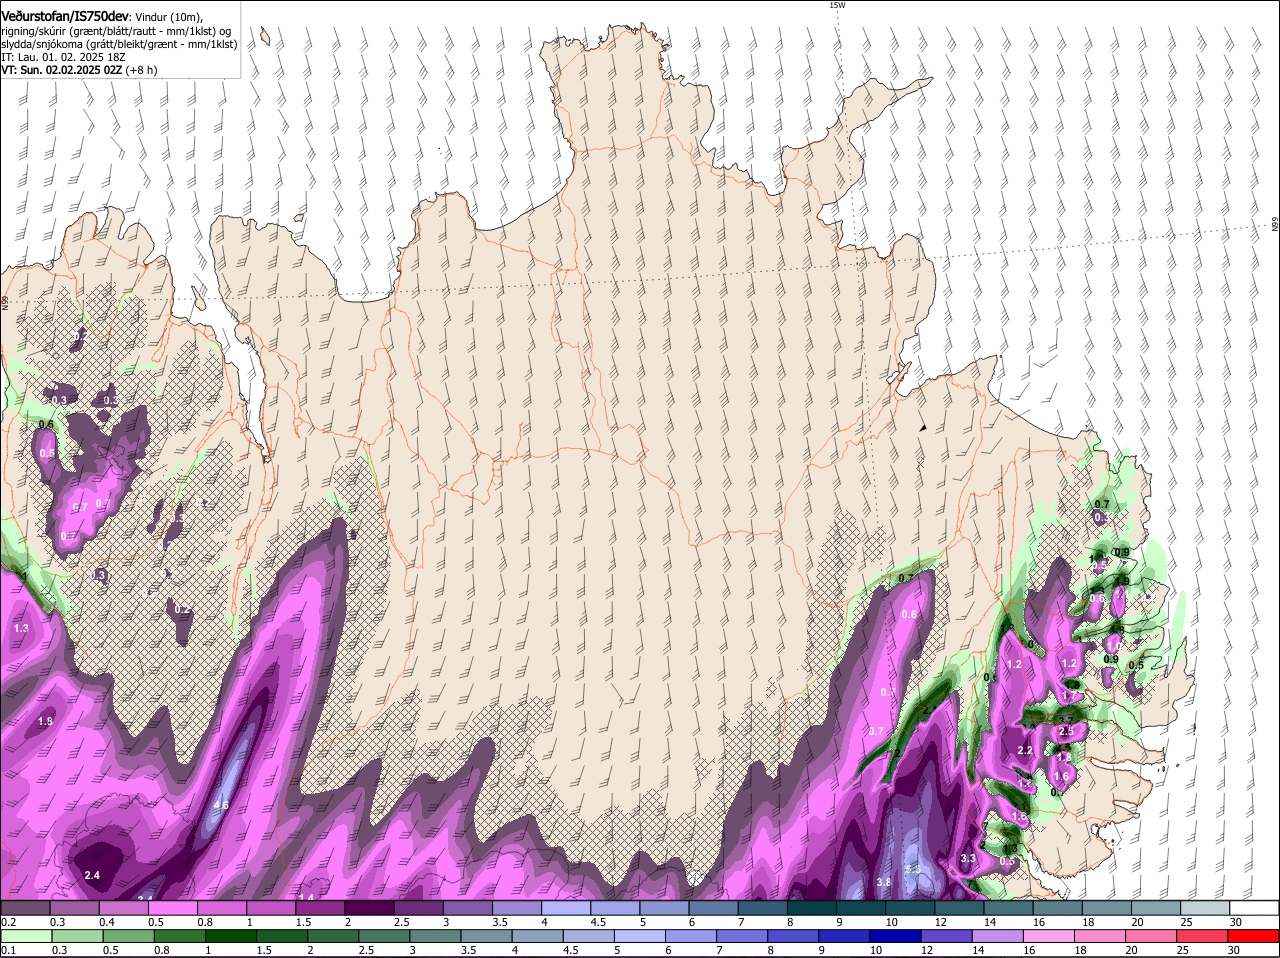Pick top-row legend swatch between 0.2 and 0.3
Screen dimensions: 1280x958
click(25, 907)
